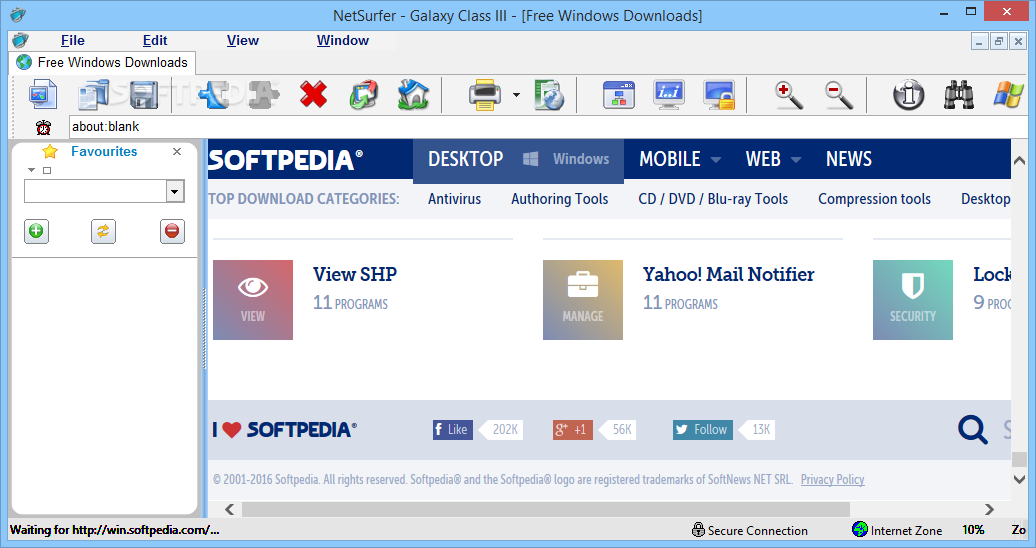Open the File menu
This screenshot has width=1036, height=548.
[73, 40]
